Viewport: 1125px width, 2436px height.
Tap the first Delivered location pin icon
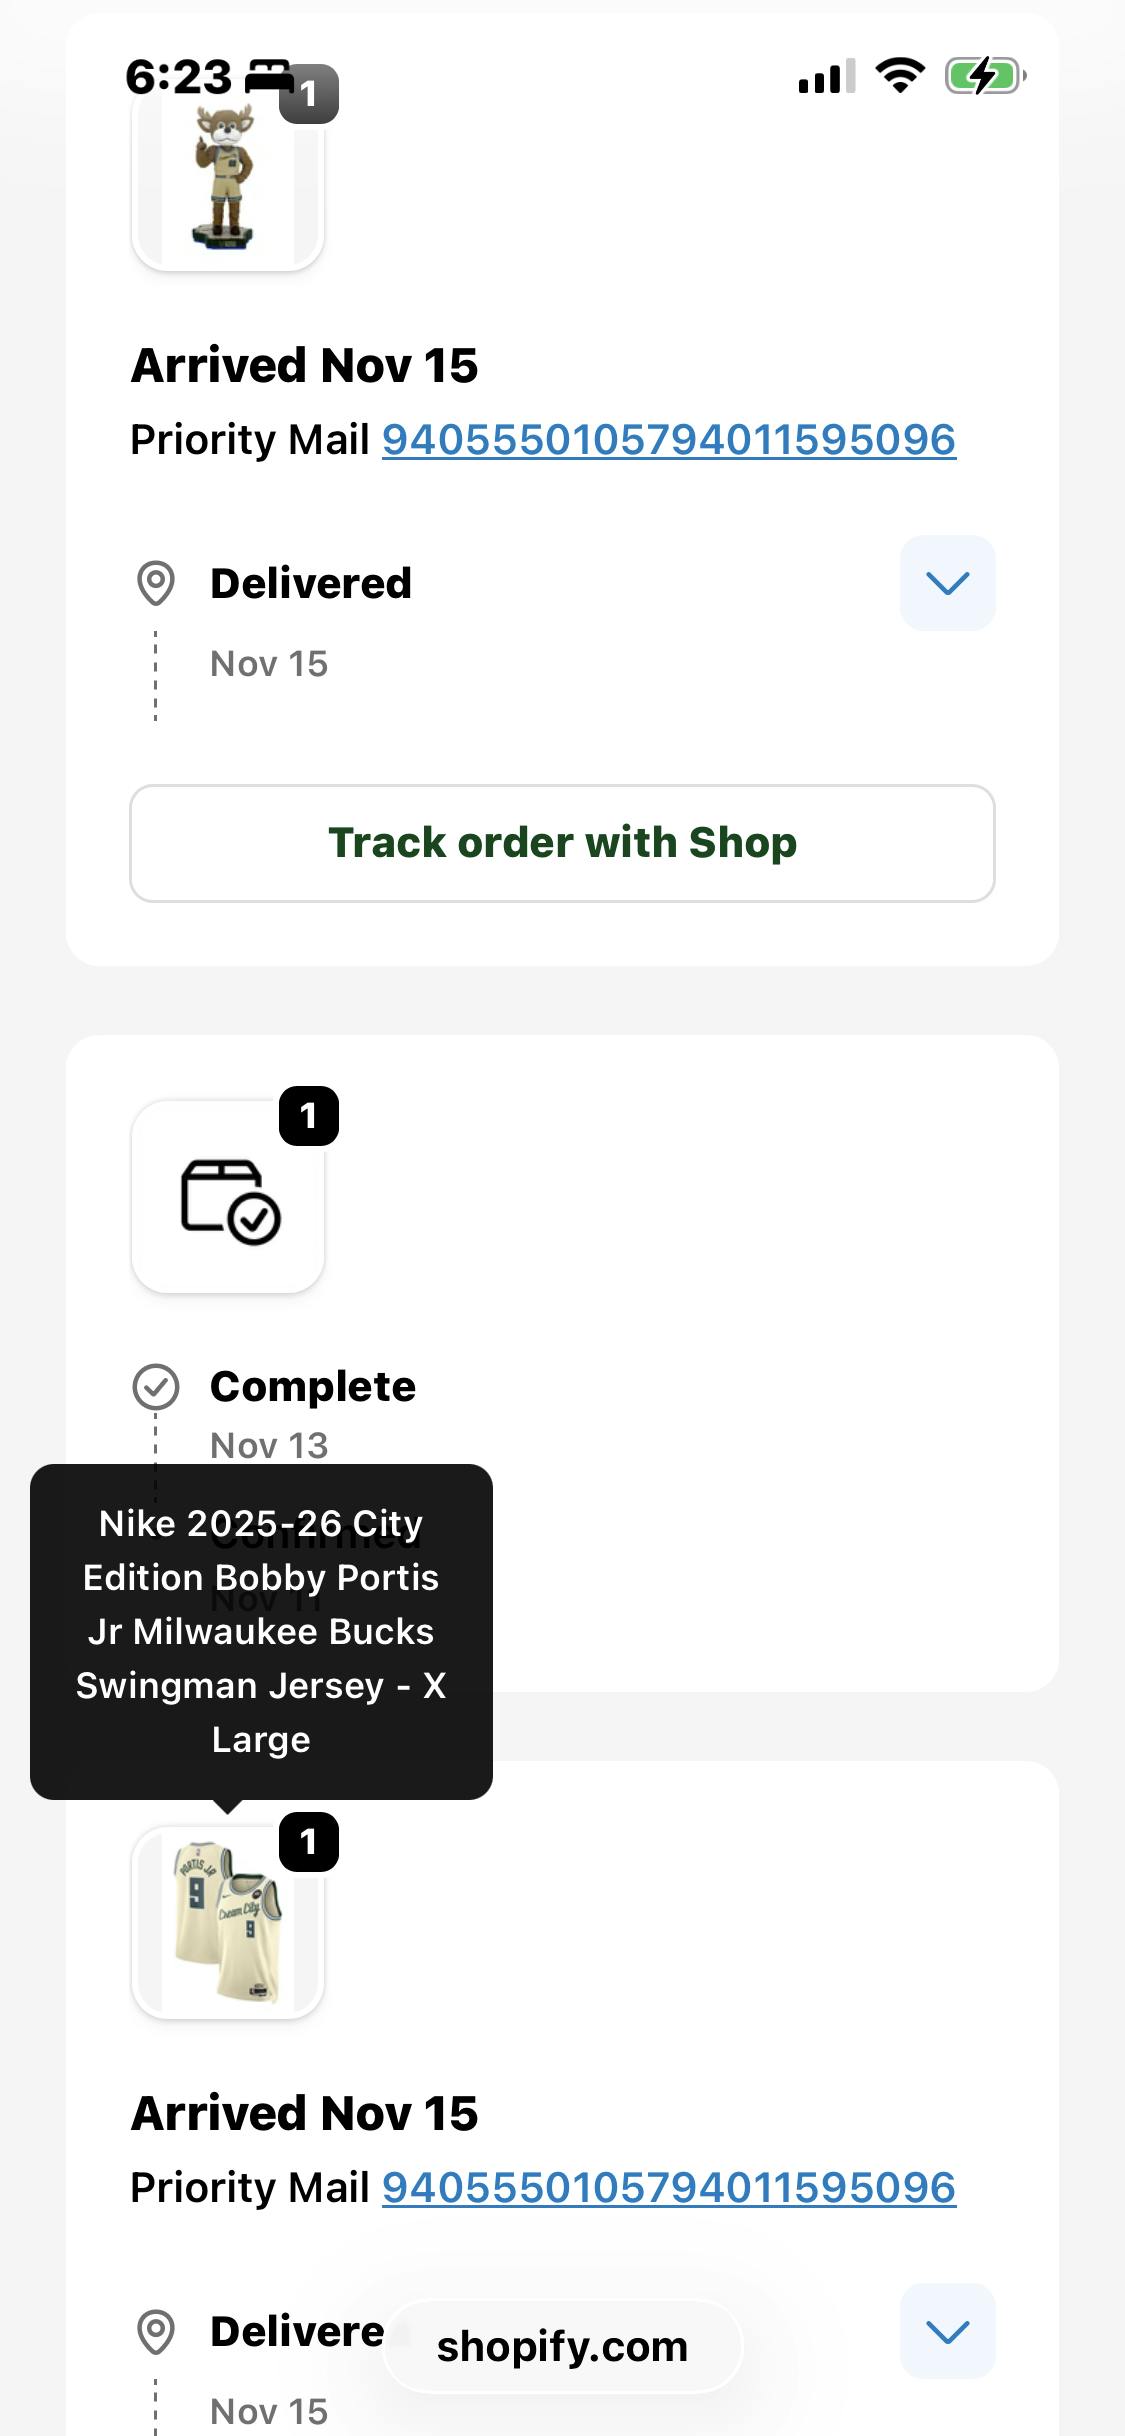pos(156,583)
